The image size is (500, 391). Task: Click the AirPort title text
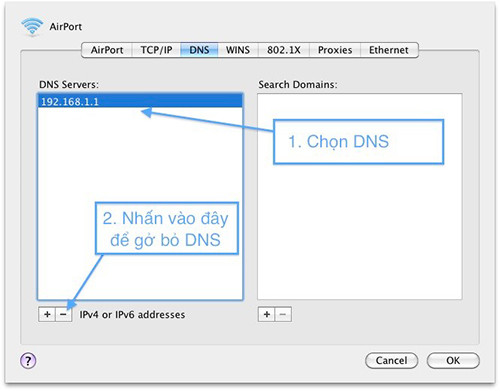tap(66, 27)
